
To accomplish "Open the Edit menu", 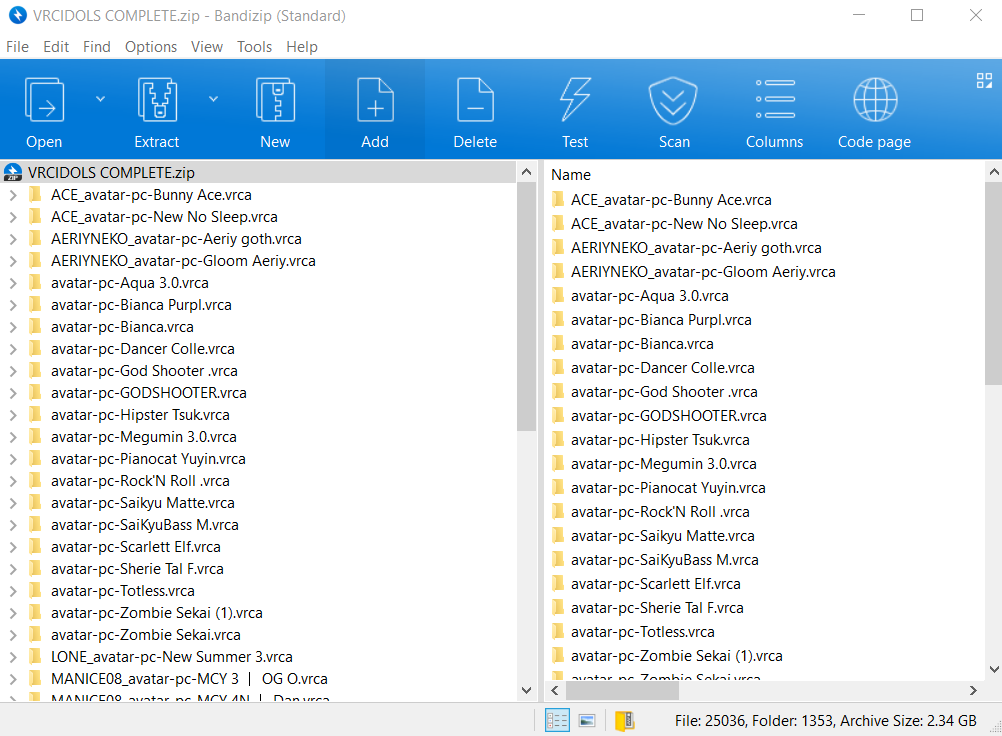I will coord(56,47).
